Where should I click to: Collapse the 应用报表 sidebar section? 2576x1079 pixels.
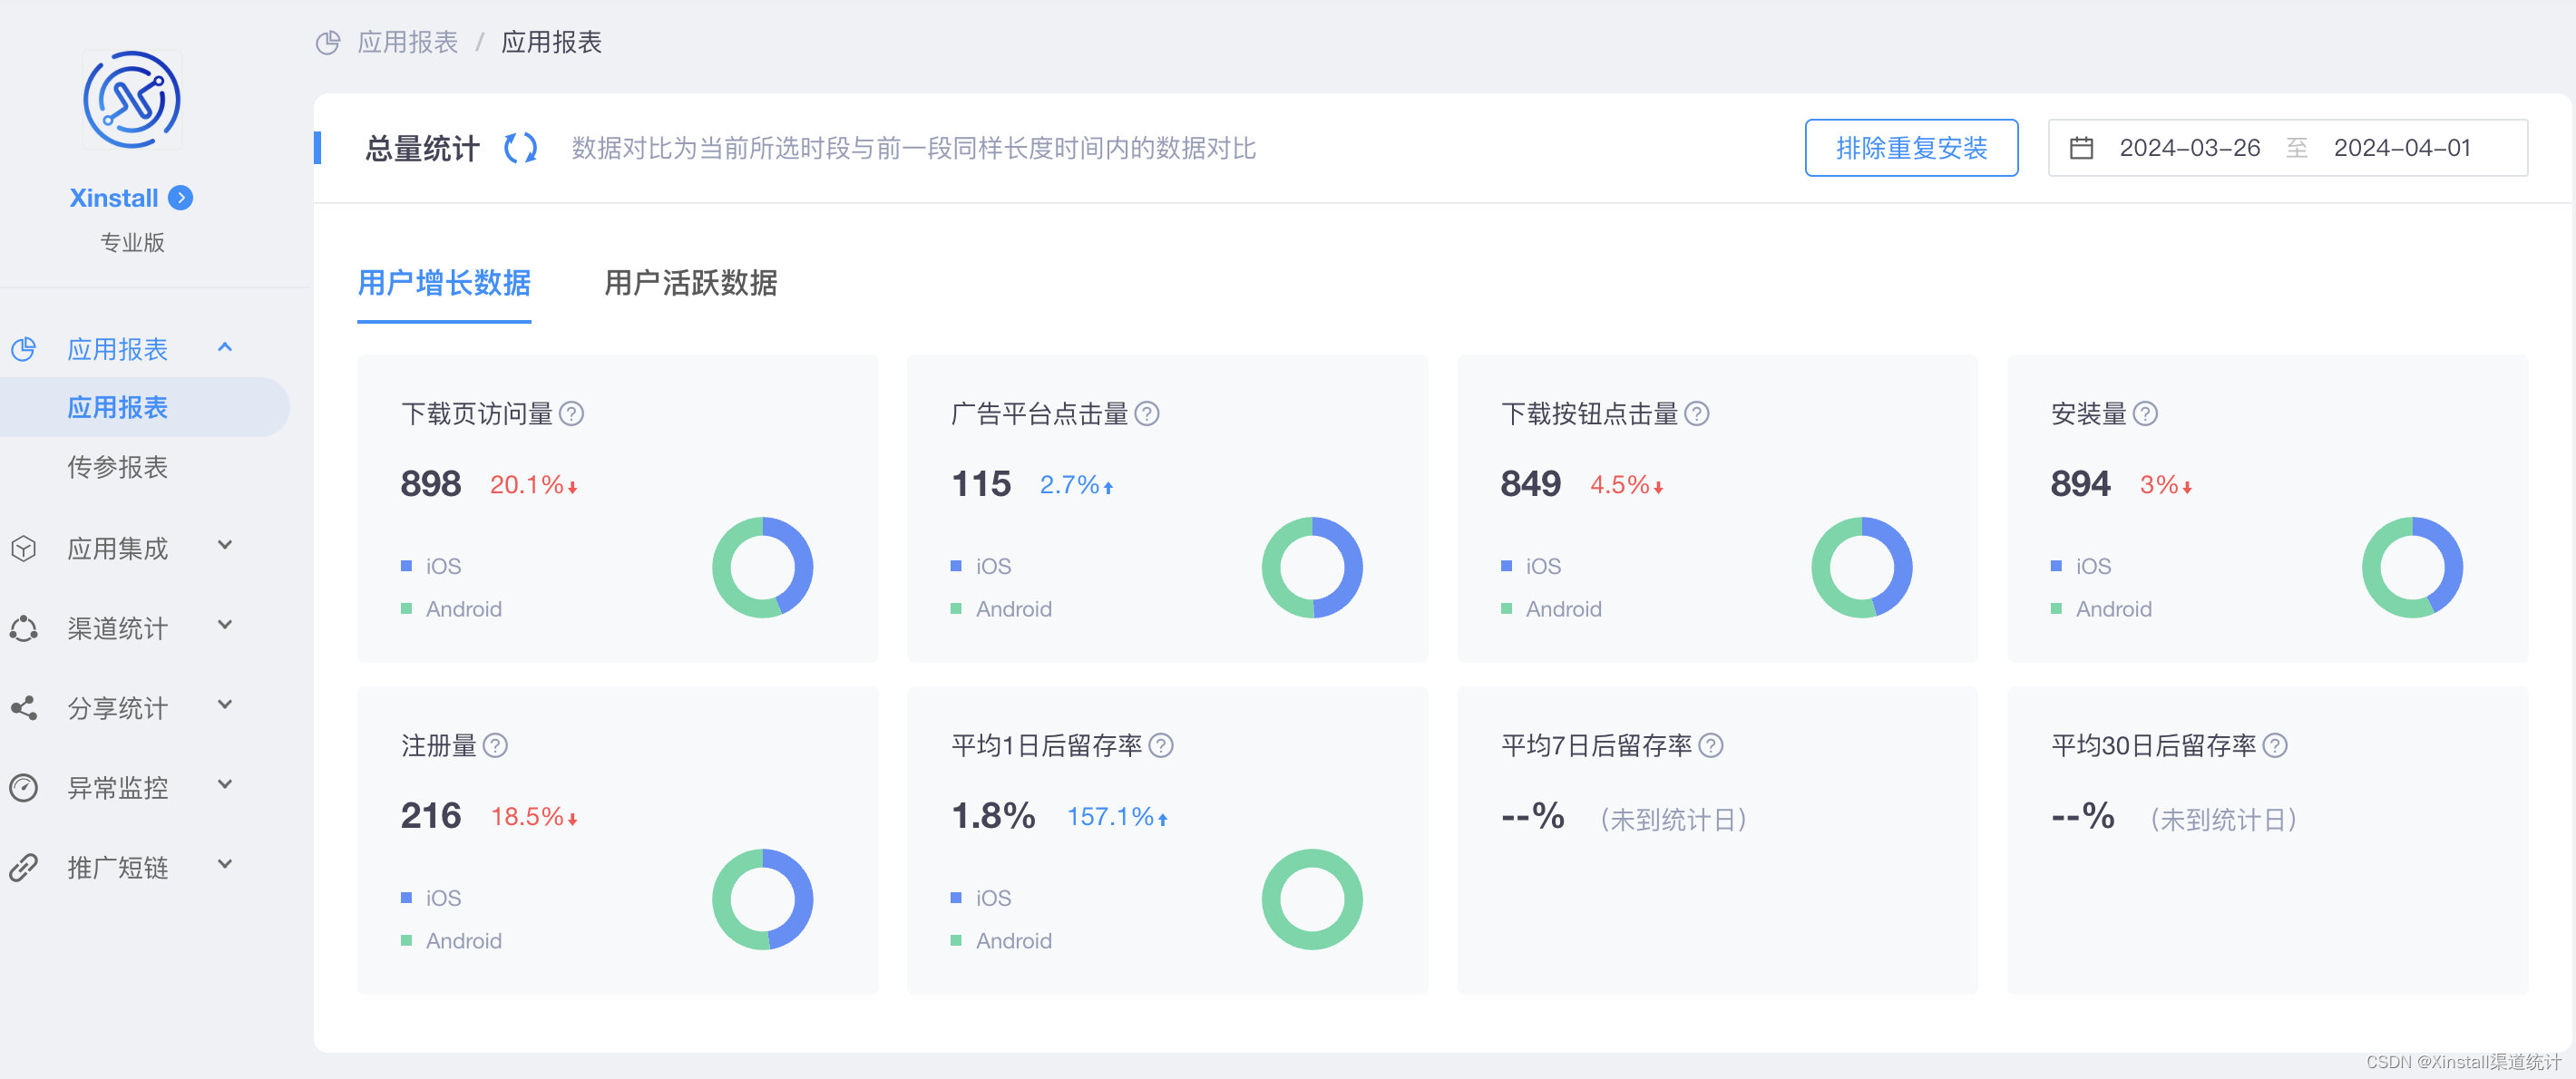tap(224, 347)
